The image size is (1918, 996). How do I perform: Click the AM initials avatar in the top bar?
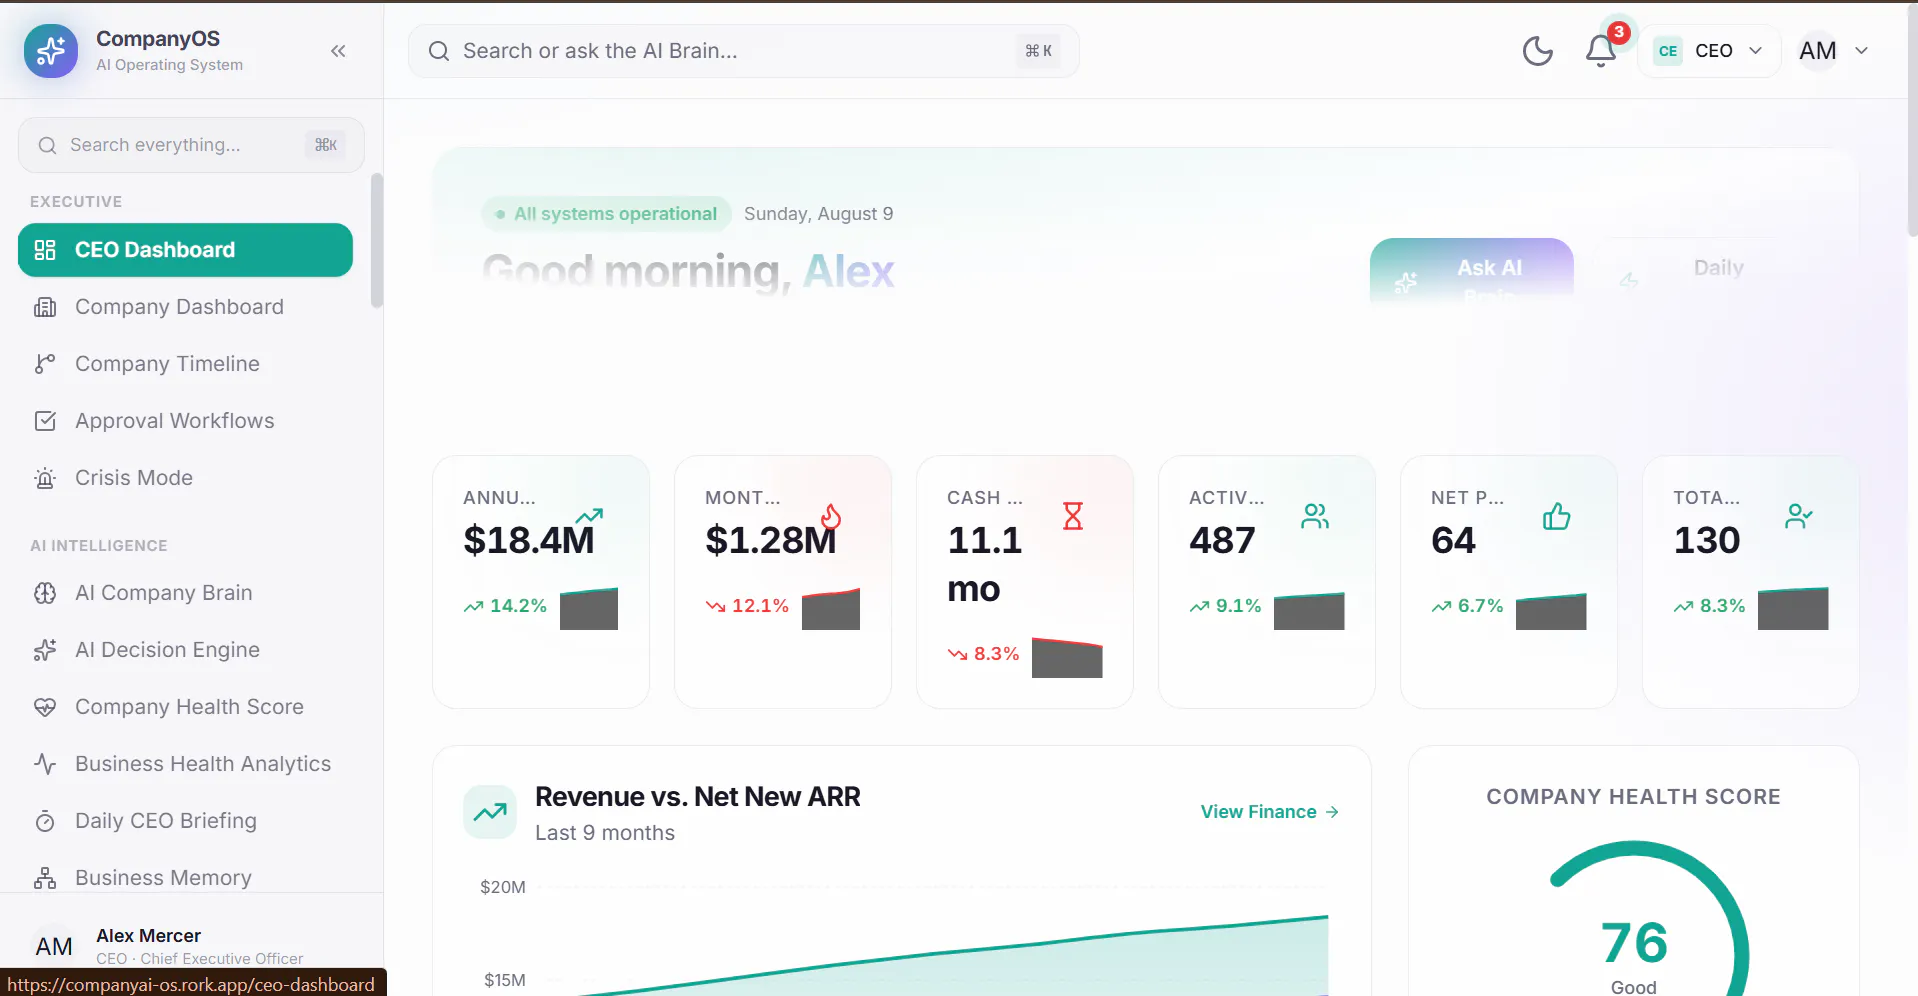tap(1818, 51)
